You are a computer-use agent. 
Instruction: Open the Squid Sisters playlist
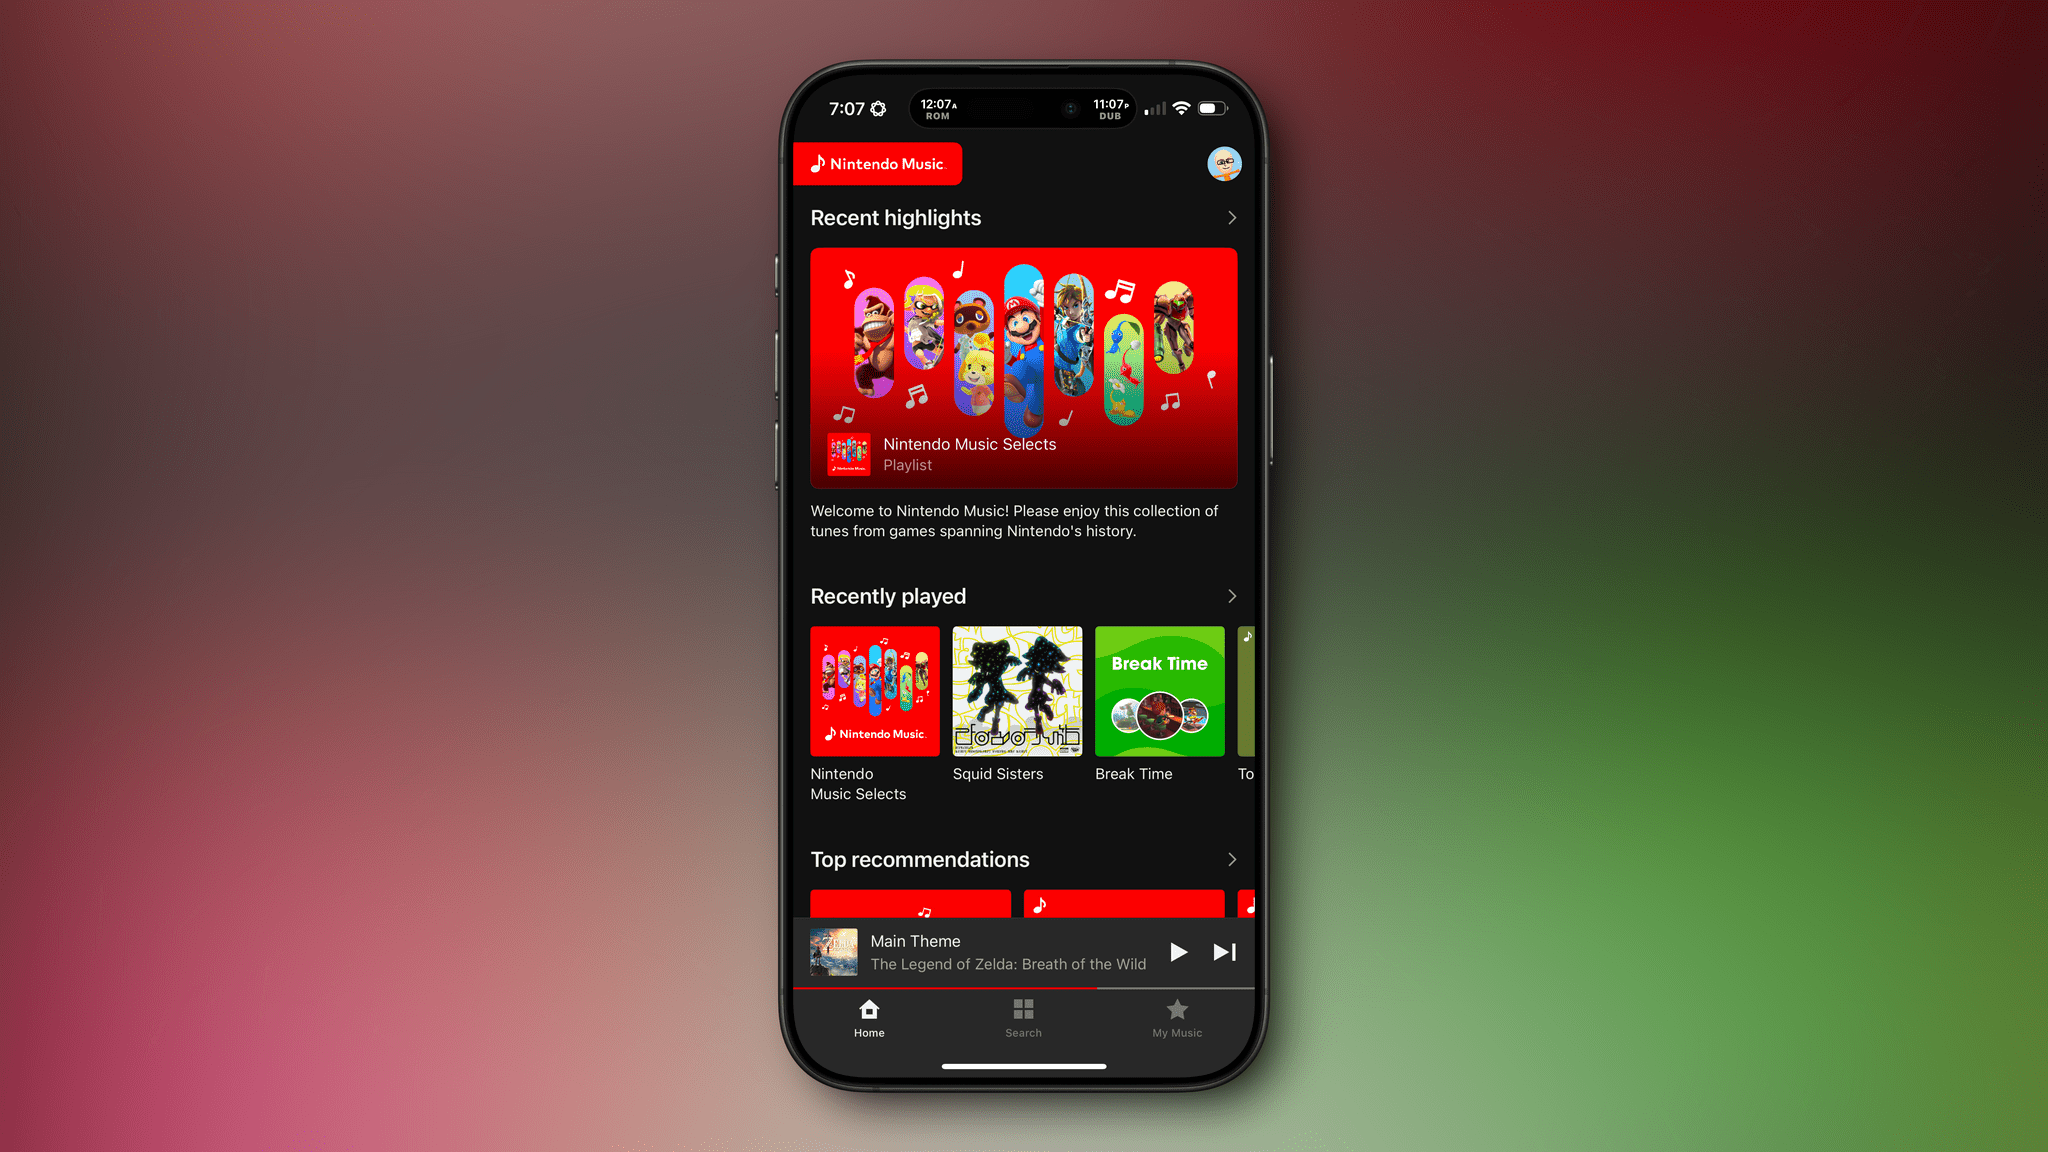(x=1016, y=691)
